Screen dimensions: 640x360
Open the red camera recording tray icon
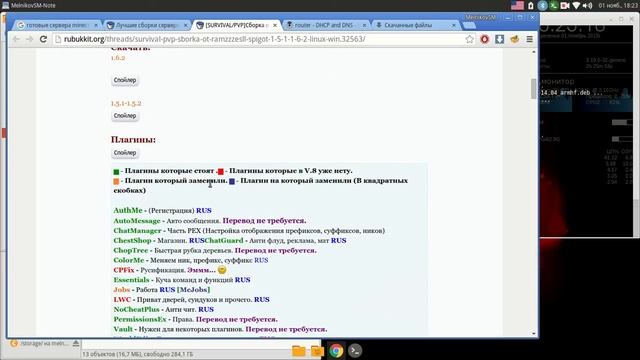pos(564,5)
